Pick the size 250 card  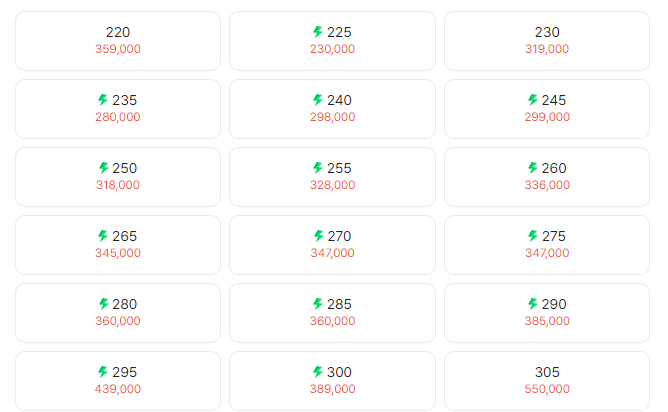tap(118, 177)
